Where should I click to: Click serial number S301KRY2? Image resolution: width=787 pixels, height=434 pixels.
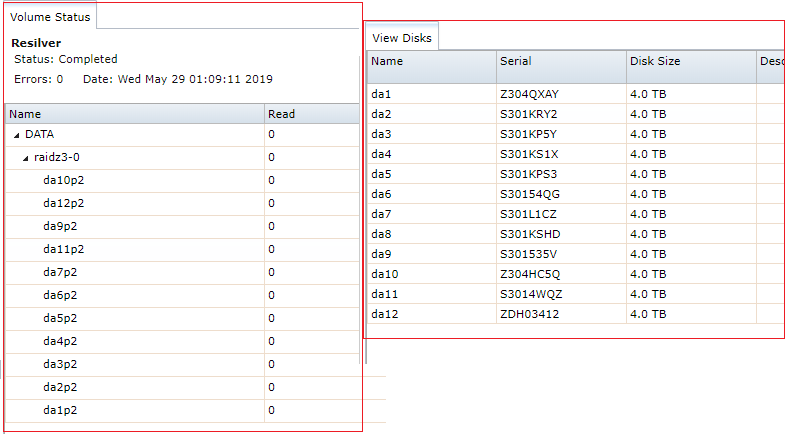coord(529,114)
